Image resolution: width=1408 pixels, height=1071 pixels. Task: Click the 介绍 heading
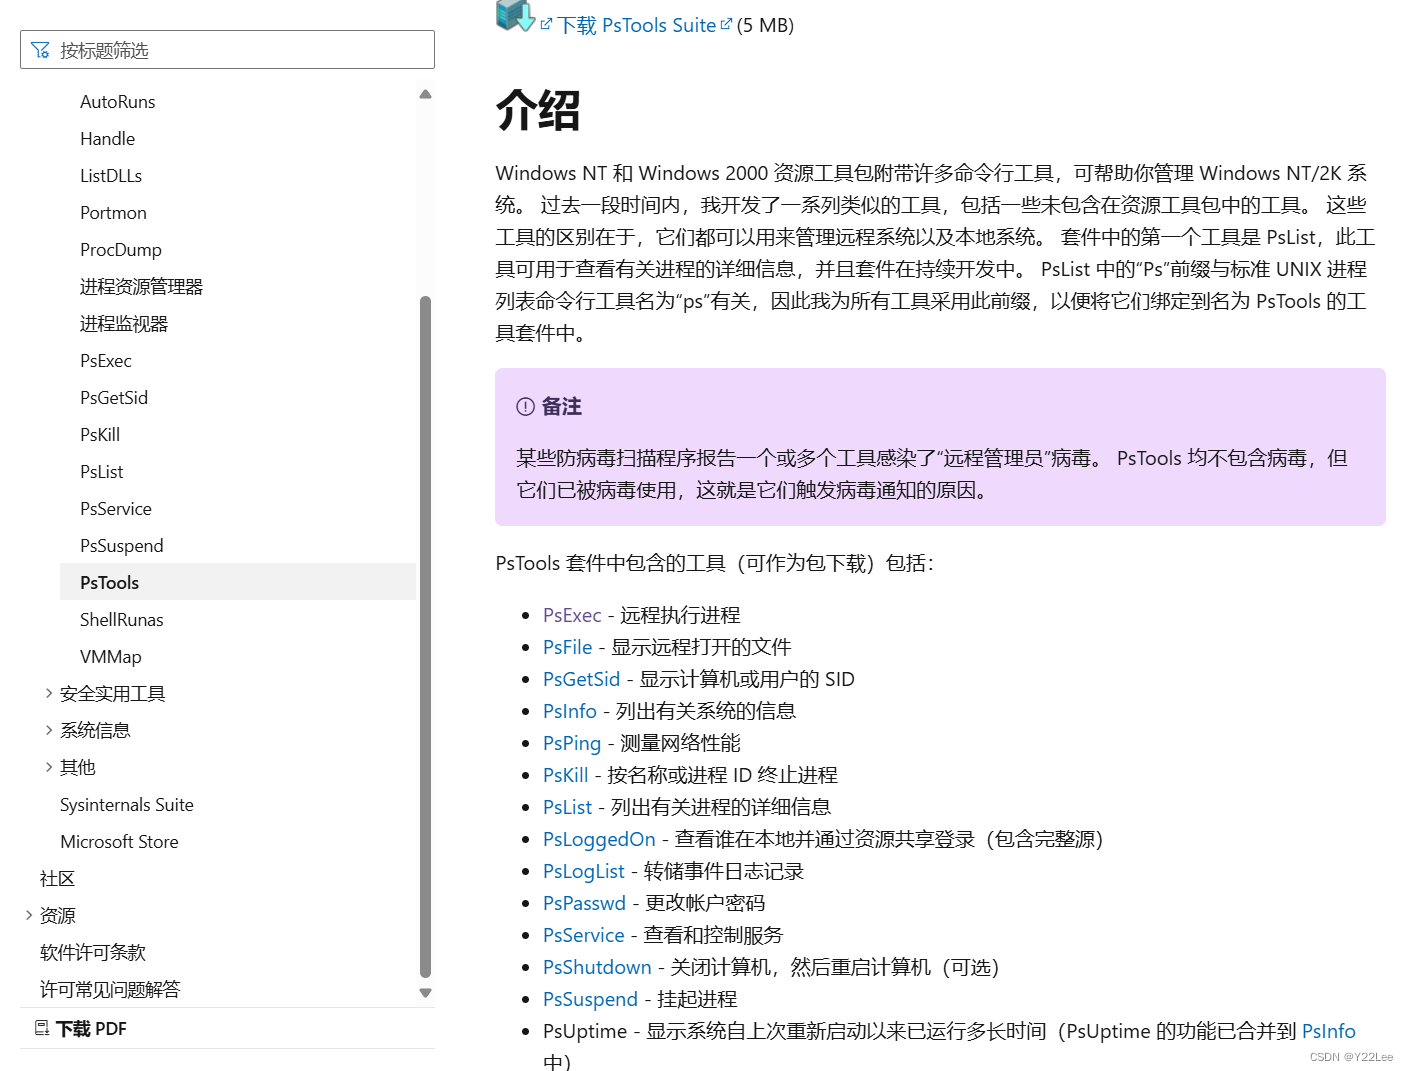point(538,110)
